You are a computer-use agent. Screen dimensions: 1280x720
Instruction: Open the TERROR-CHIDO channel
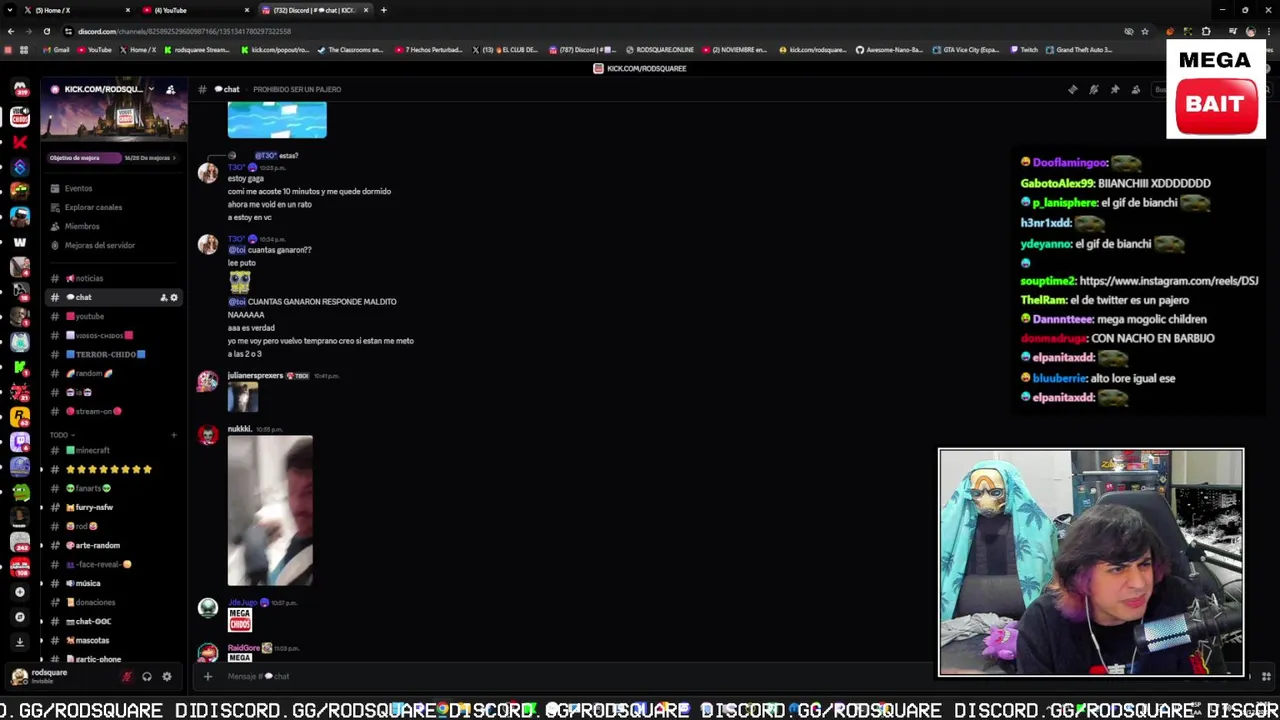(x=112, y=354)
